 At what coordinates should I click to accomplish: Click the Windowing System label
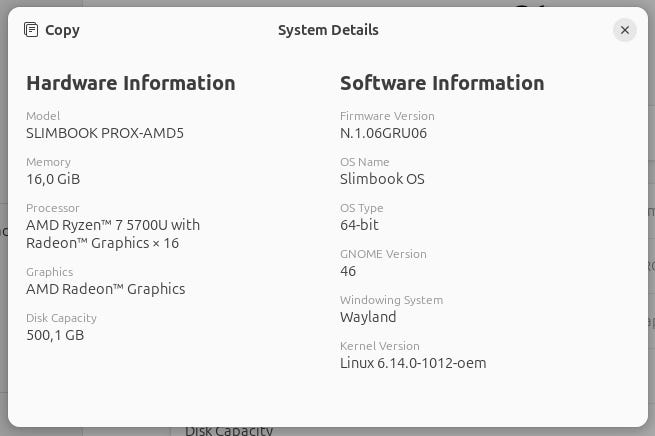pyautogui.click(x=391, y=300)
